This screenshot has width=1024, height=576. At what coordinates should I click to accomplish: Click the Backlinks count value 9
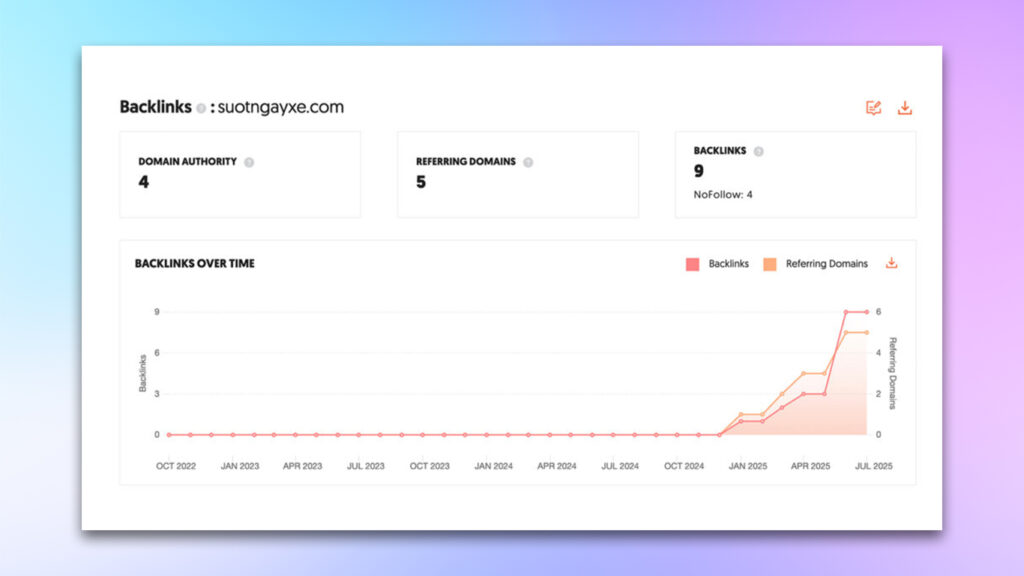(x=699, y=171)
